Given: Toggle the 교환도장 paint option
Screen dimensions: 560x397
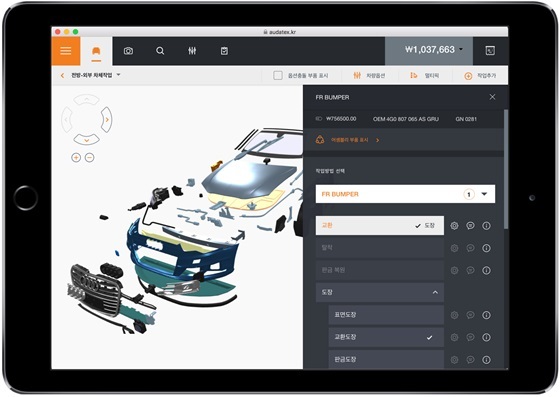Looking at the screenshot, I should [x=386, y=337].
